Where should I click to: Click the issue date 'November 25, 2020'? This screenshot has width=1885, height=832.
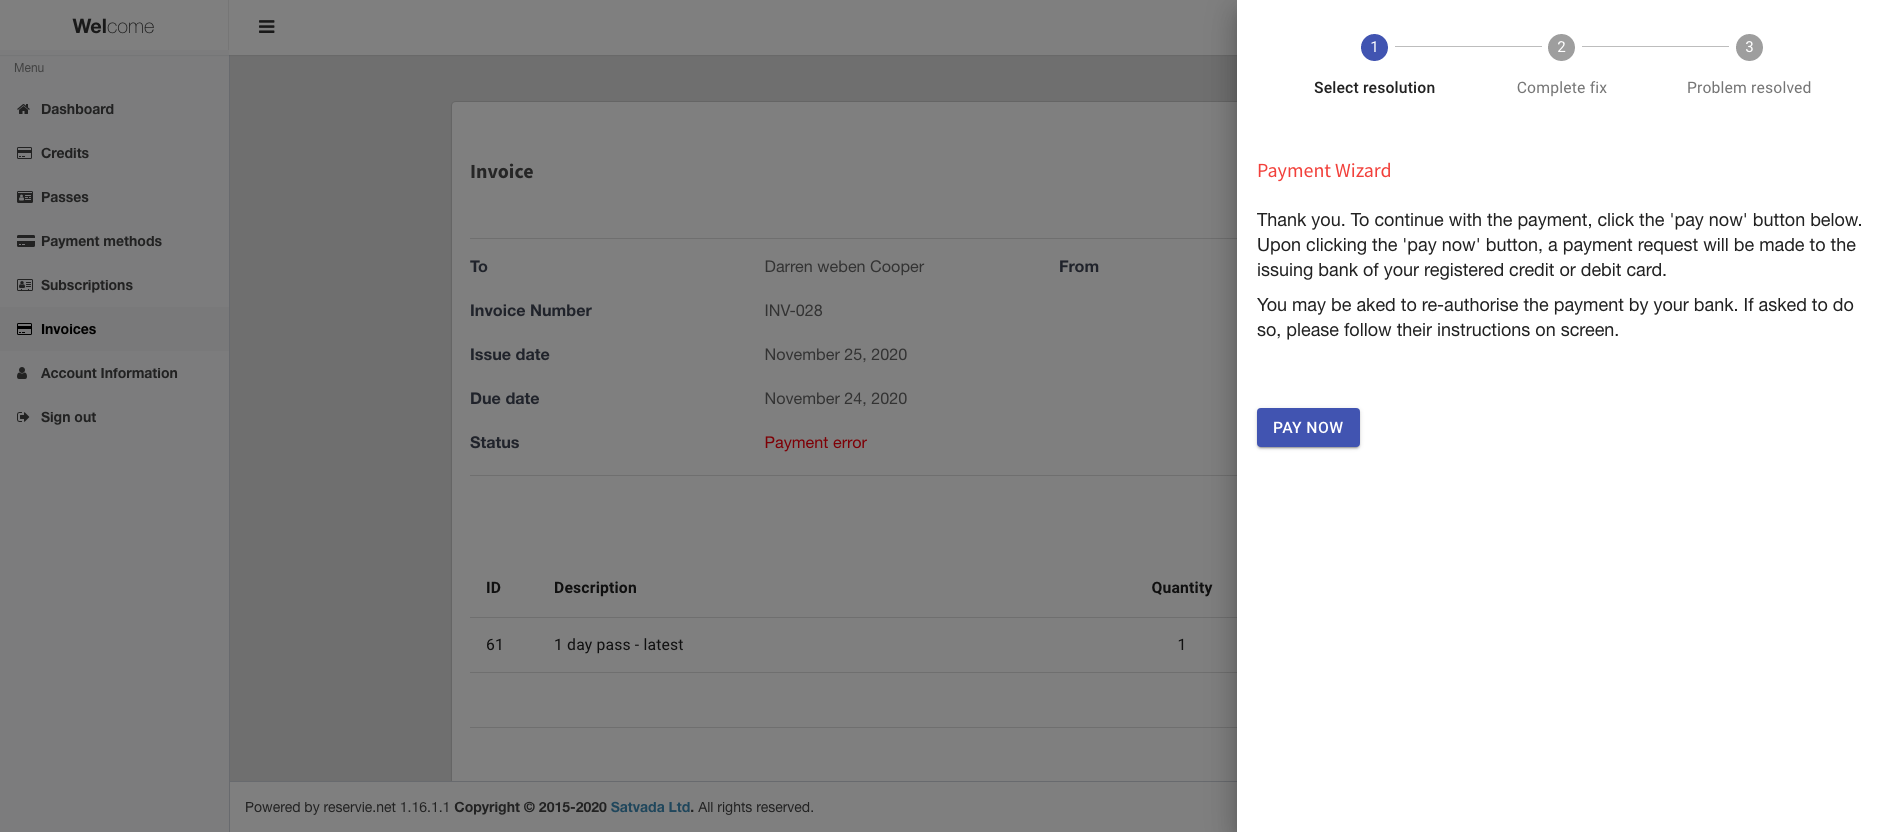point(835,354)
